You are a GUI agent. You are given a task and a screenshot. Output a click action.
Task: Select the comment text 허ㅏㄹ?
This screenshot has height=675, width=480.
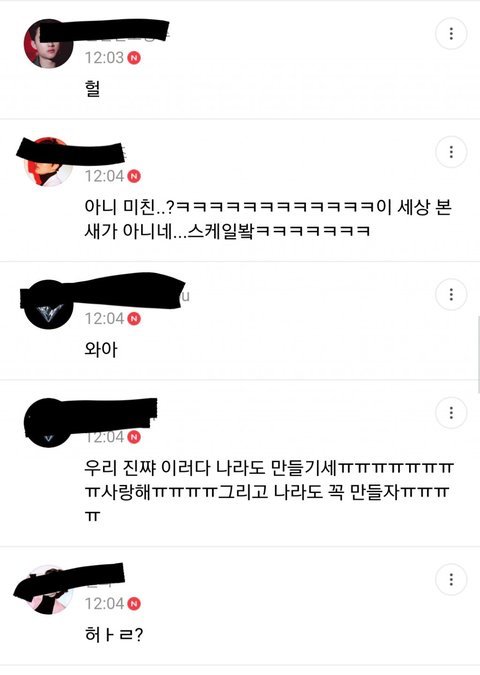point(114,635)
